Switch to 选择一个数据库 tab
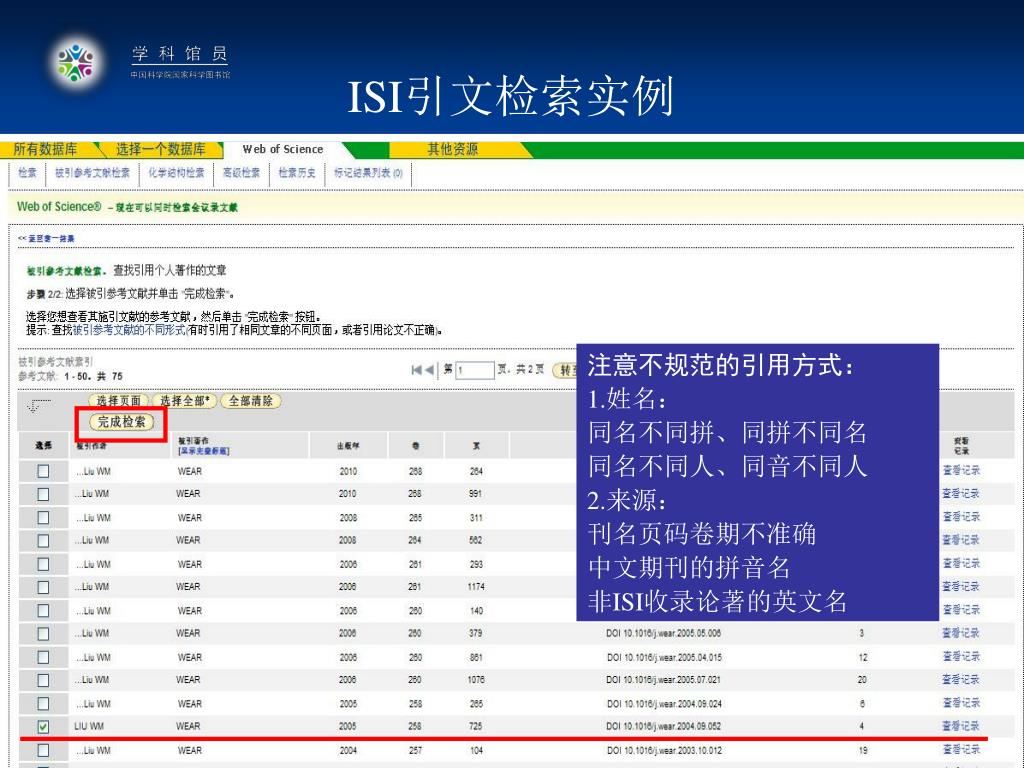Viewport: 1024px width, 768px height. [x=161, y=150]
